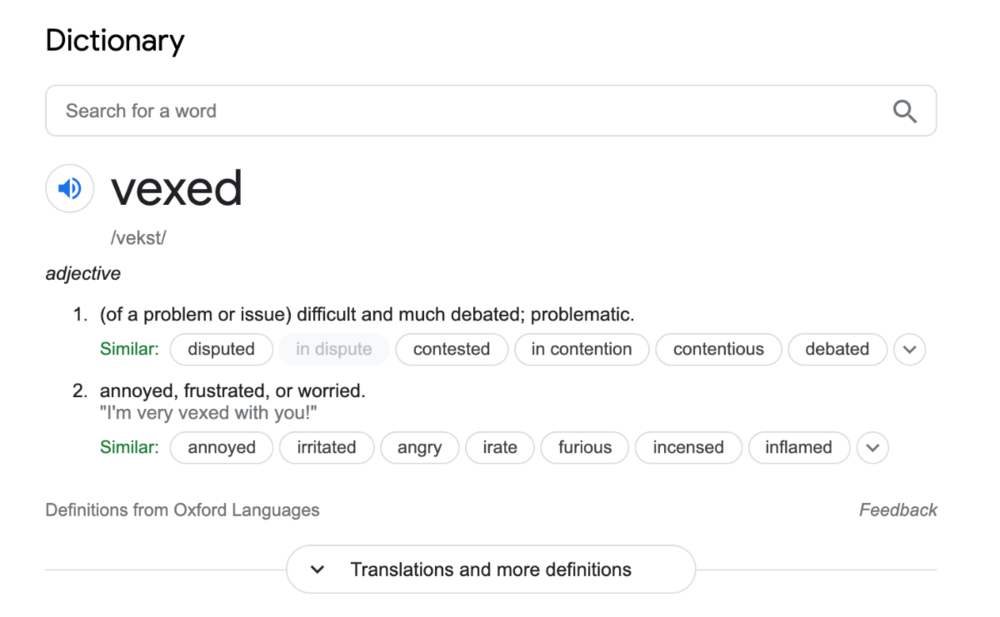Open the 'in contention' synonym
This screenshot has width=1000, height=617.
point(581,350)
